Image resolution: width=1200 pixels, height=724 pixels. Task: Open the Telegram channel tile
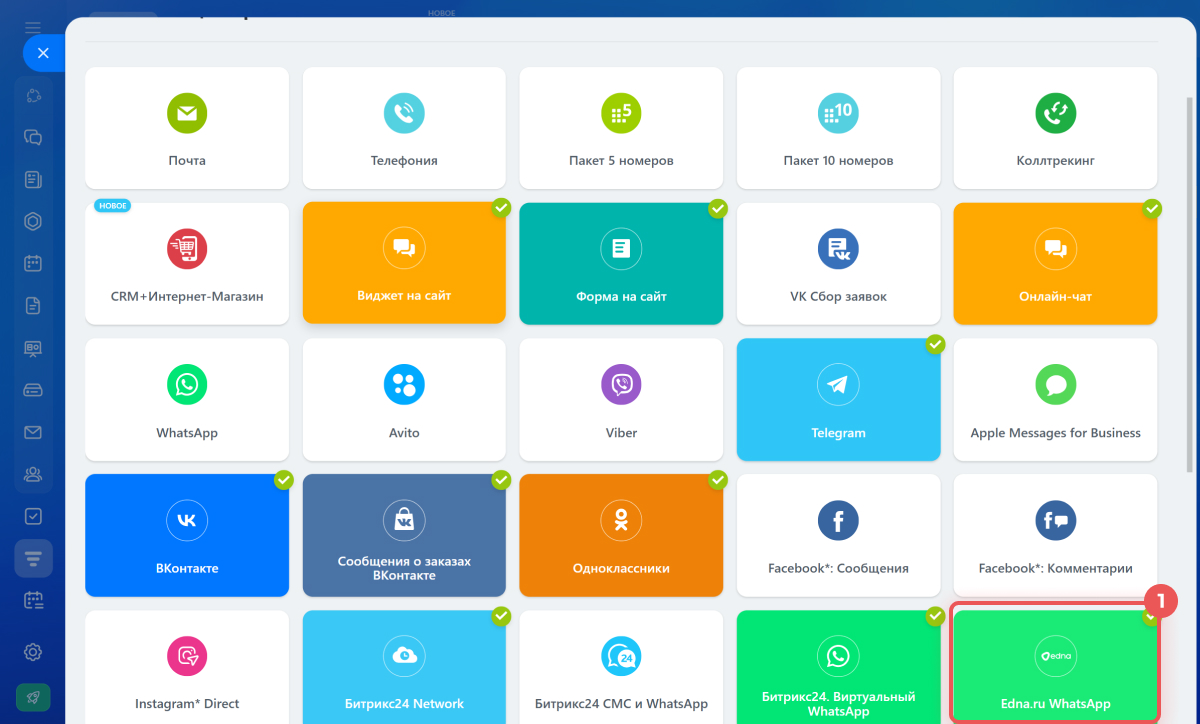(x=838, y=399)
